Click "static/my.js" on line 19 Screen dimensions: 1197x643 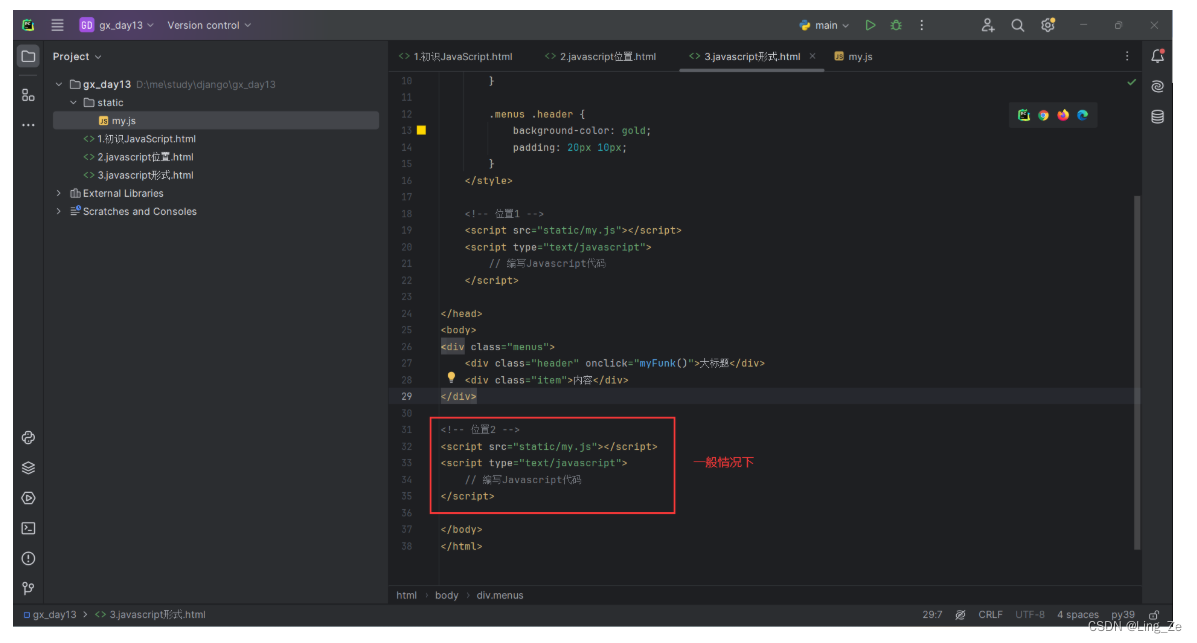[579, 231]
